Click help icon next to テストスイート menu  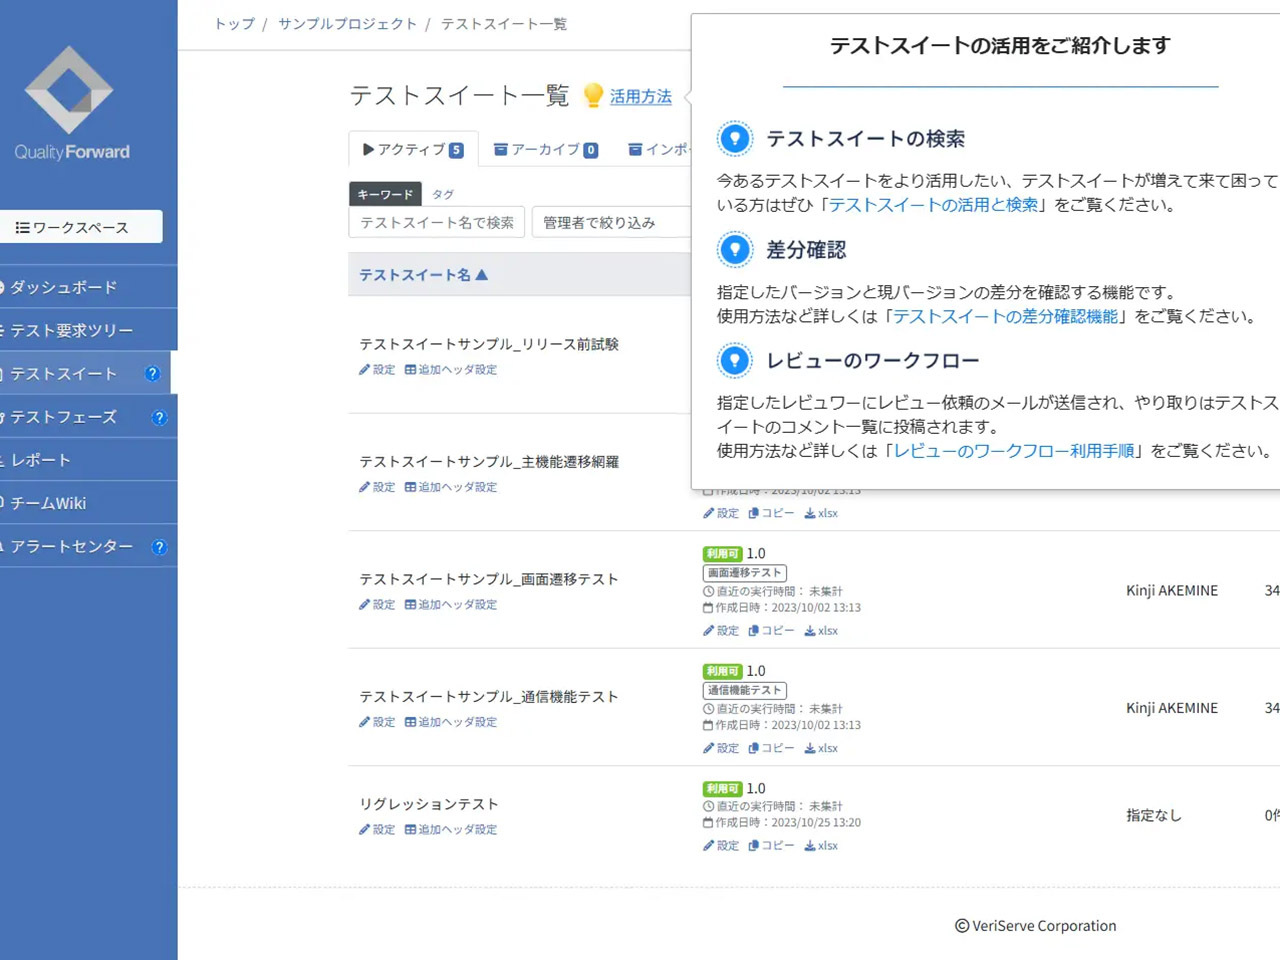[152, 374]
